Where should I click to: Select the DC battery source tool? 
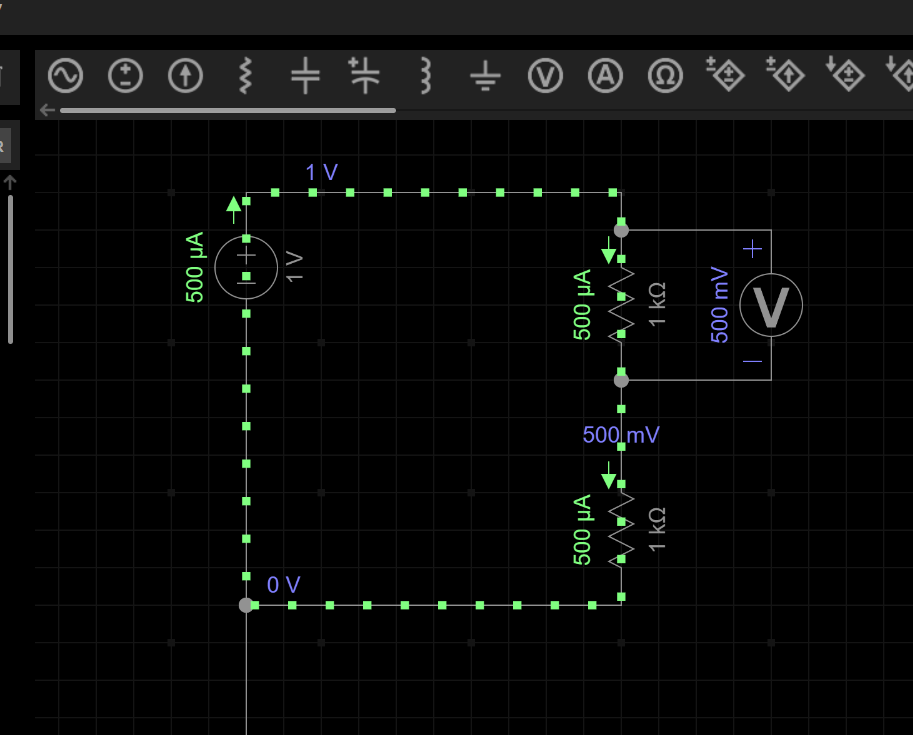pos(126,76)
